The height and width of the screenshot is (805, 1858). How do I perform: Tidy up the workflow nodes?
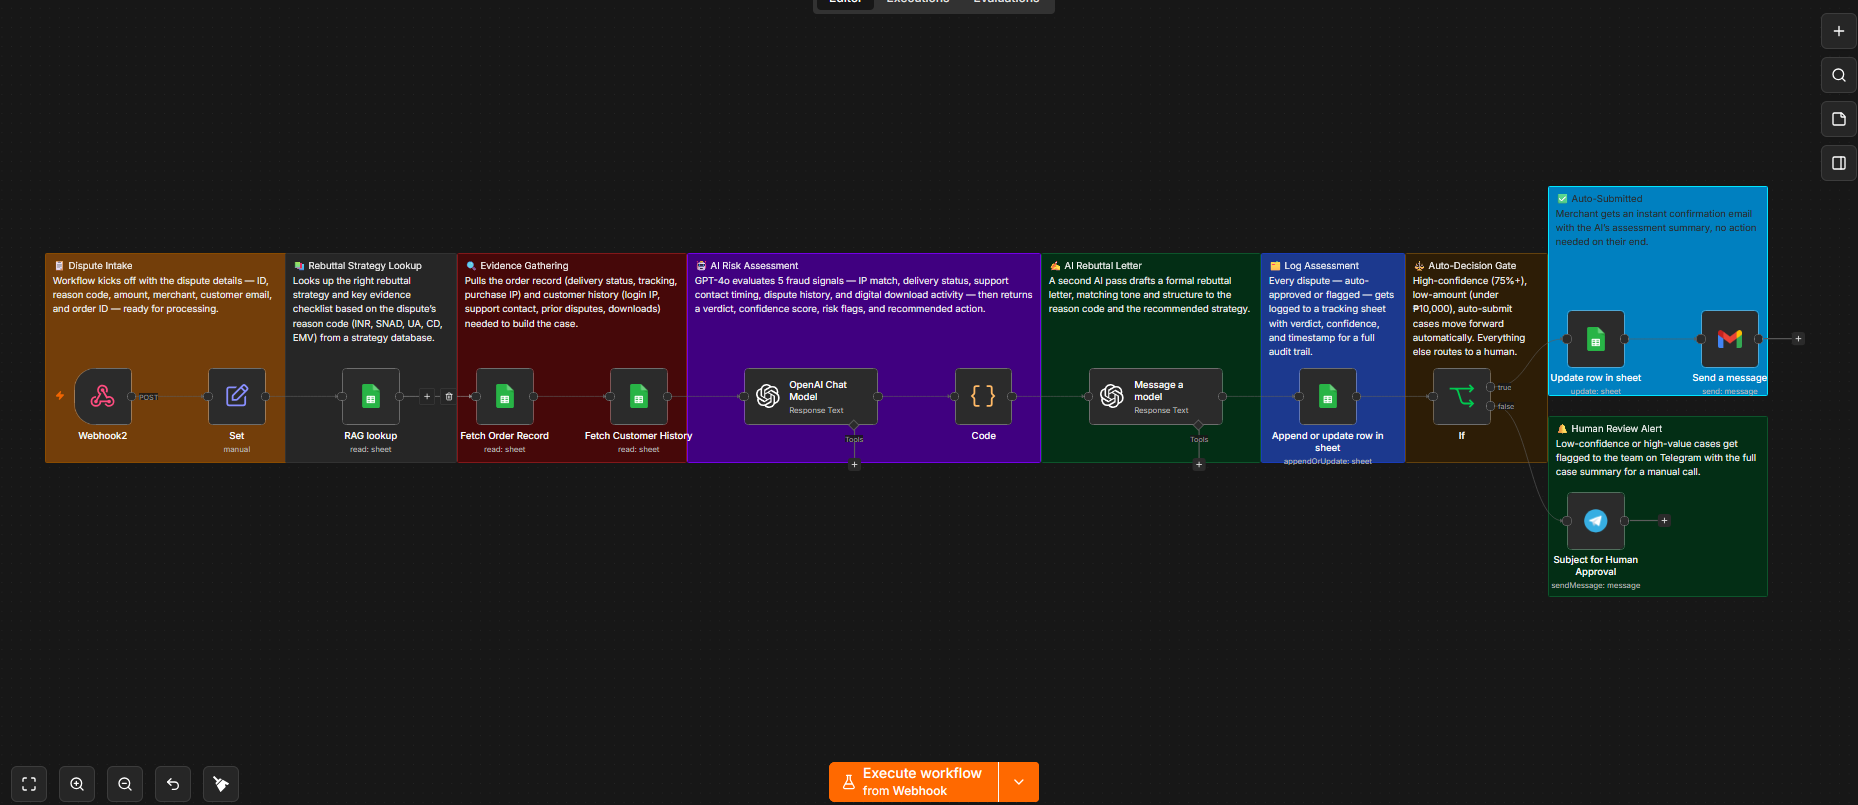221,784
